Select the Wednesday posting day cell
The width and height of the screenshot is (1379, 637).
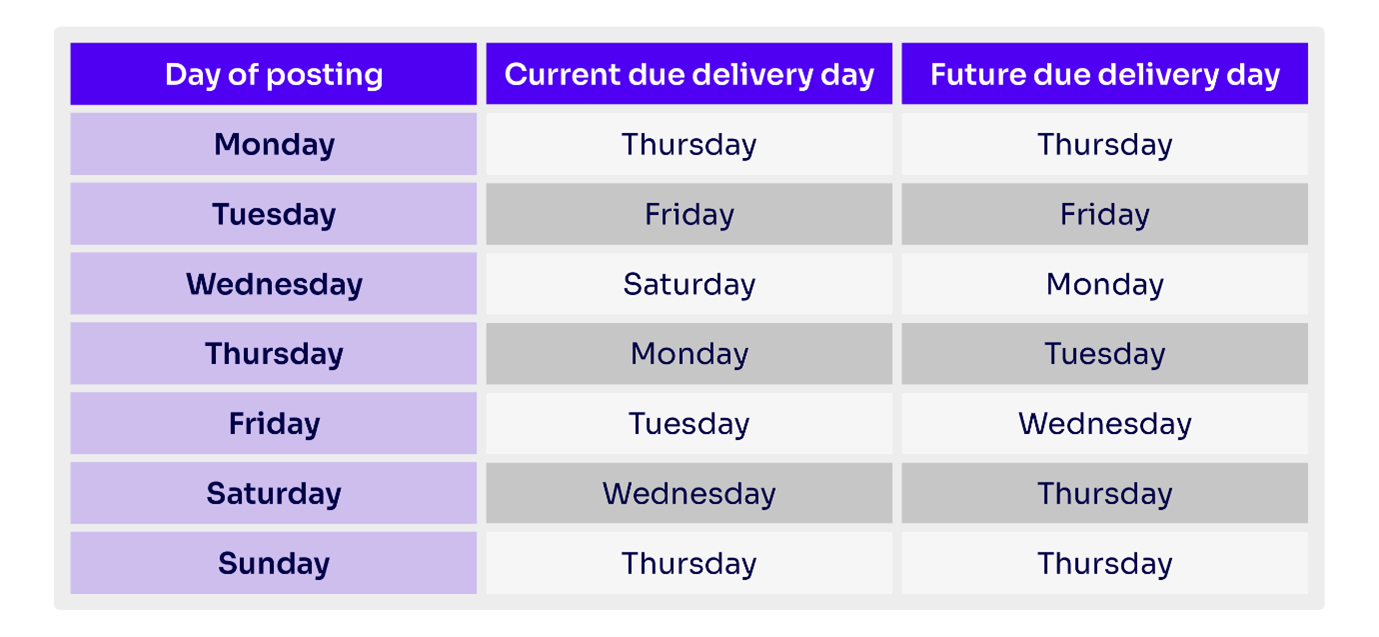tap(273, 284)
